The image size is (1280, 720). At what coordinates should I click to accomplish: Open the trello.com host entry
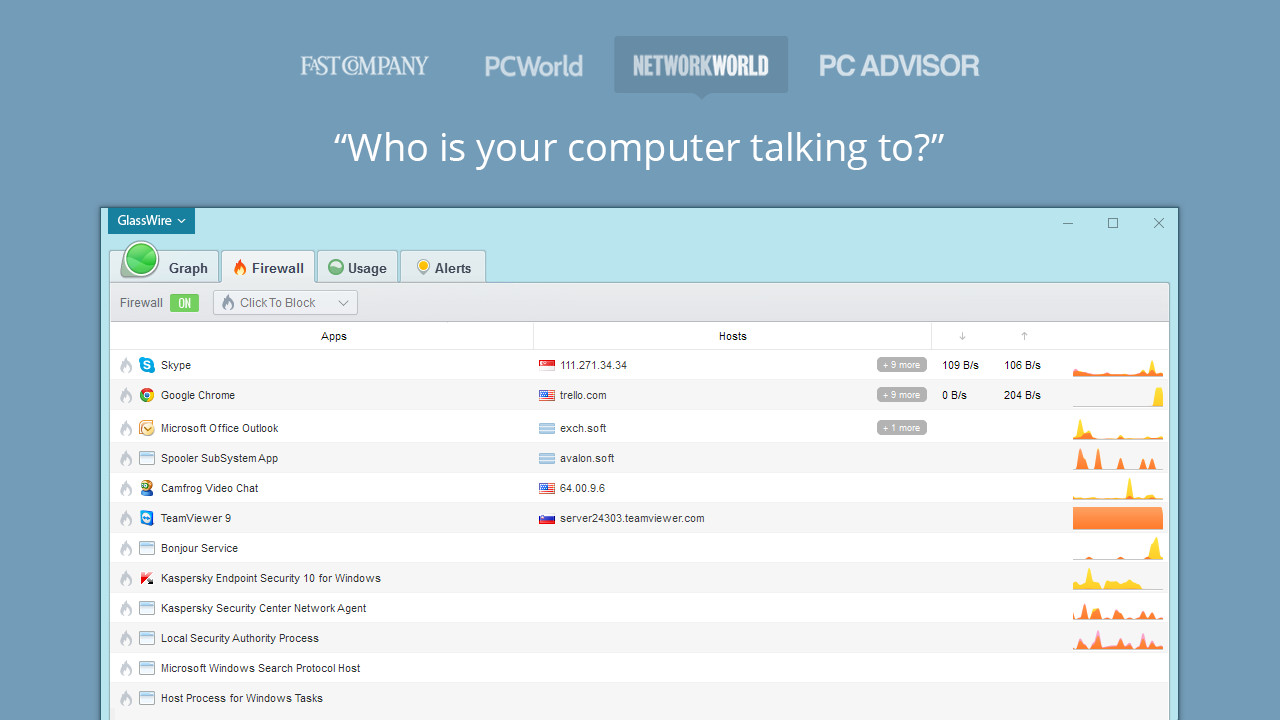pyautogui.click(x=583, y=395)
